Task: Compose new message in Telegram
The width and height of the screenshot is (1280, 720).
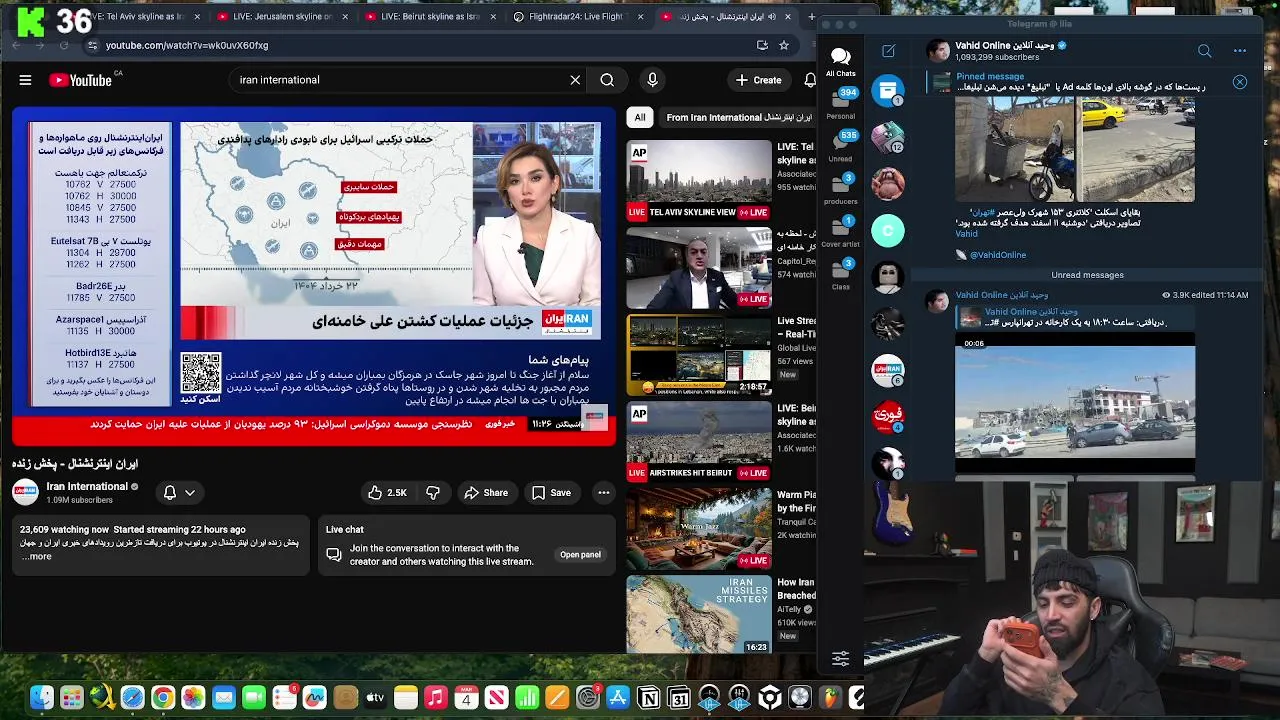Action: tap(888, 50)
